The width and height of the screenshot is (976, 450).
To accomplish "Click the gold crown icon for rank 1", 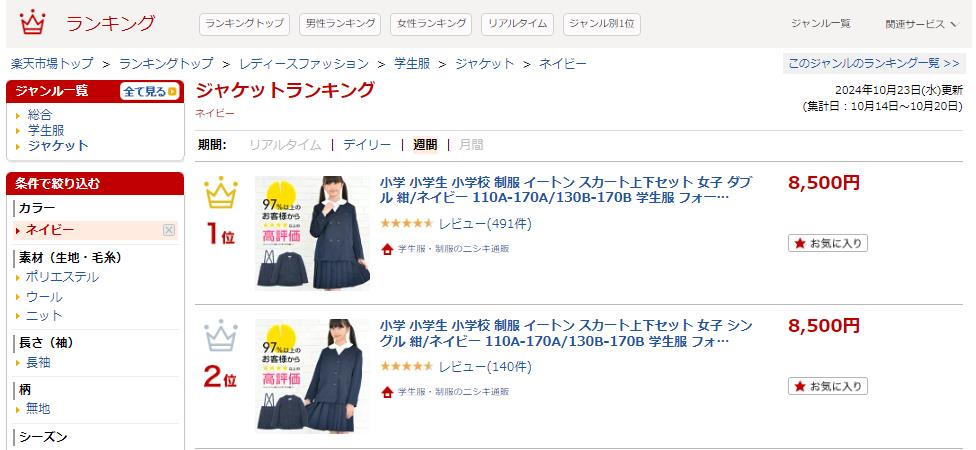I will [x=221, y=193].
